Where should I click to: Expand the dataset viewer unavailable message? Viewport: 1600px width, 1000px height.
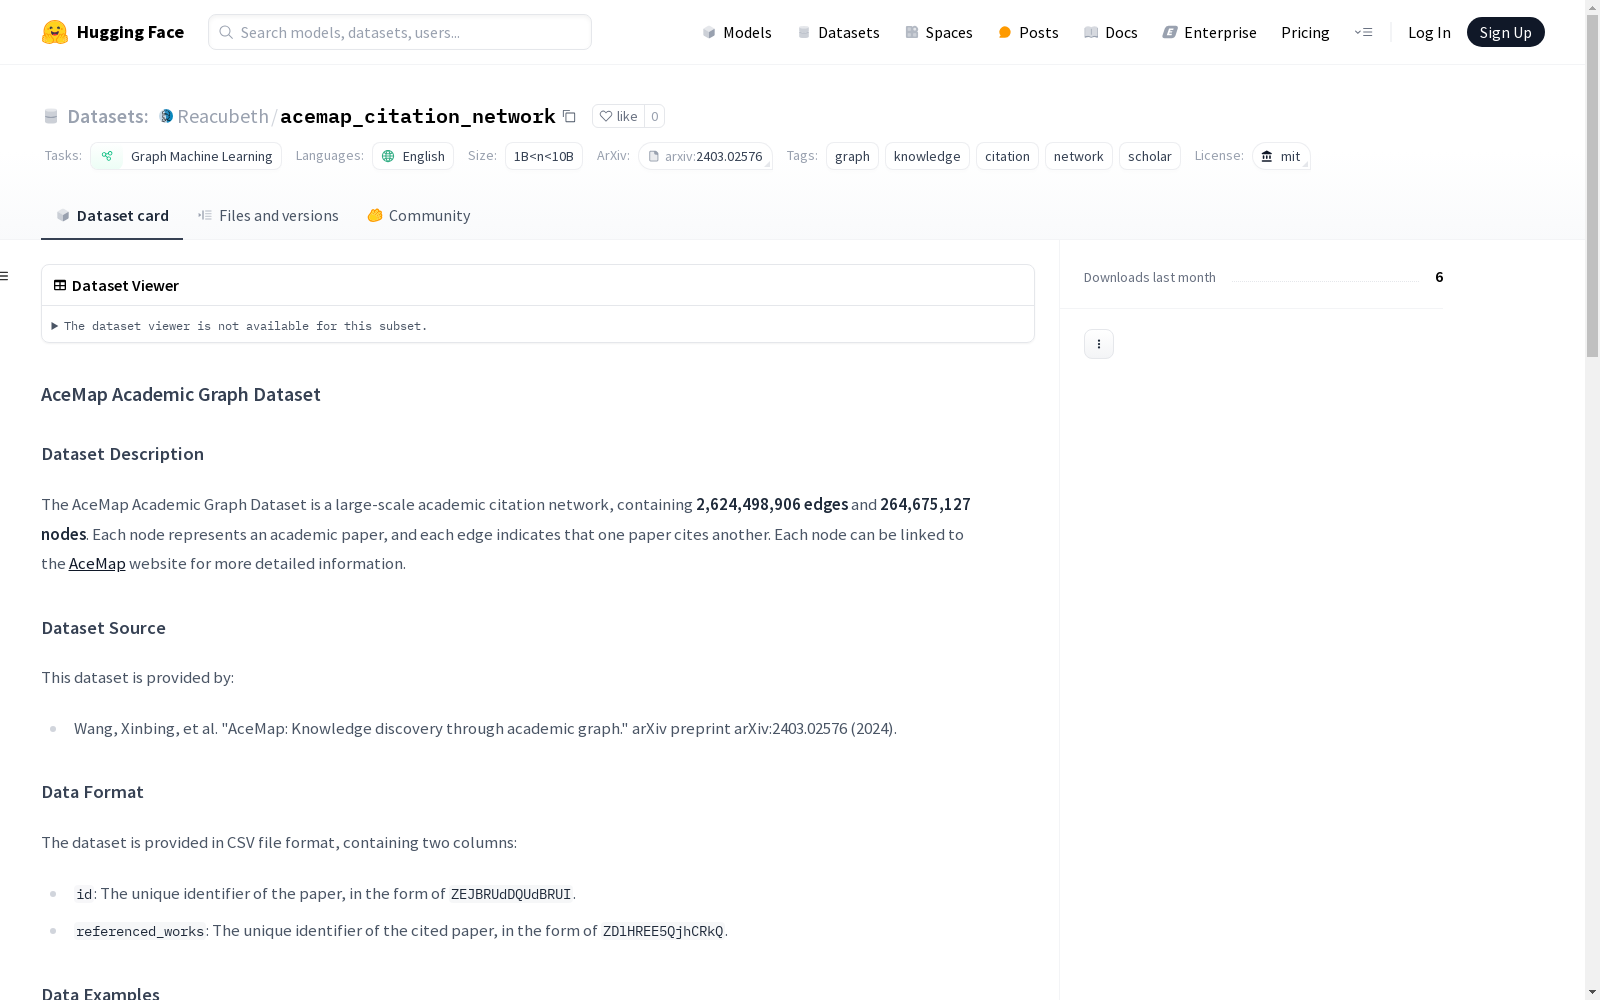point(240,326)
